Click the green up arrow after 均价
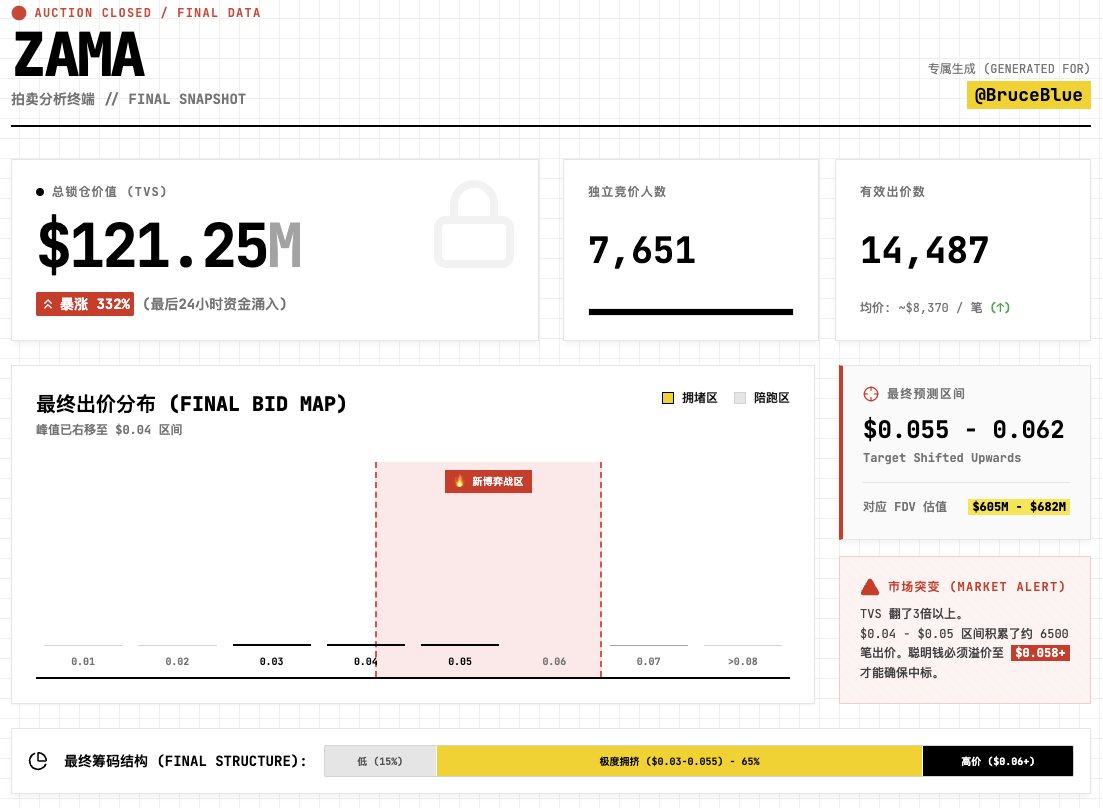This screenshot has height=808, width=1103. click(x=1000, y=307)
